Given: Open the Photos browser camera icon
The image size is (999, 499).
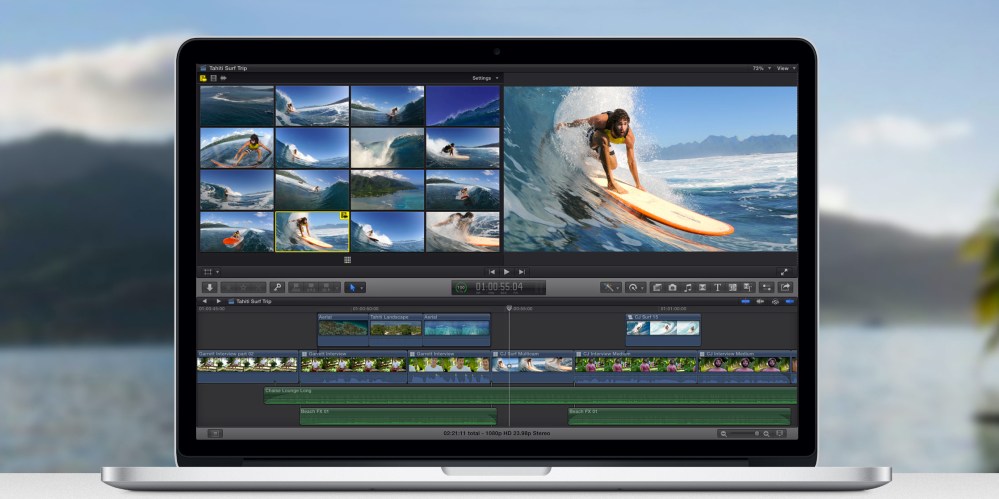Looking at the screenshot, I should (x=672, y=287).
